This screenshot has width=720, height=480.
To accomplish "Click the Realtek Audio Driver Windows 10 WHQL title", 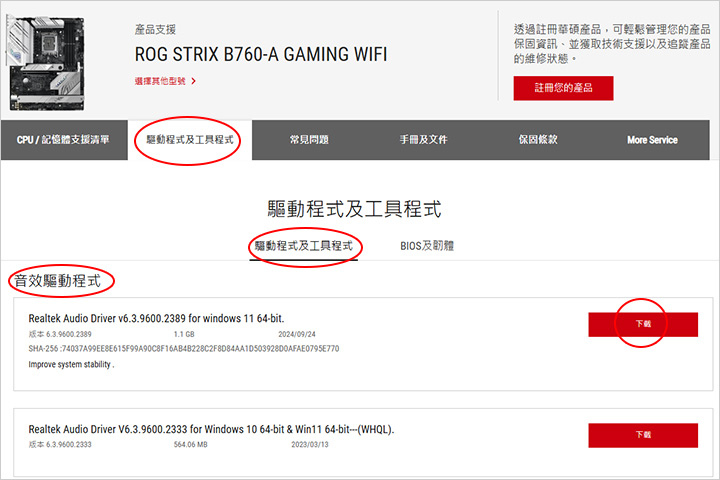I will click(211, 429).
